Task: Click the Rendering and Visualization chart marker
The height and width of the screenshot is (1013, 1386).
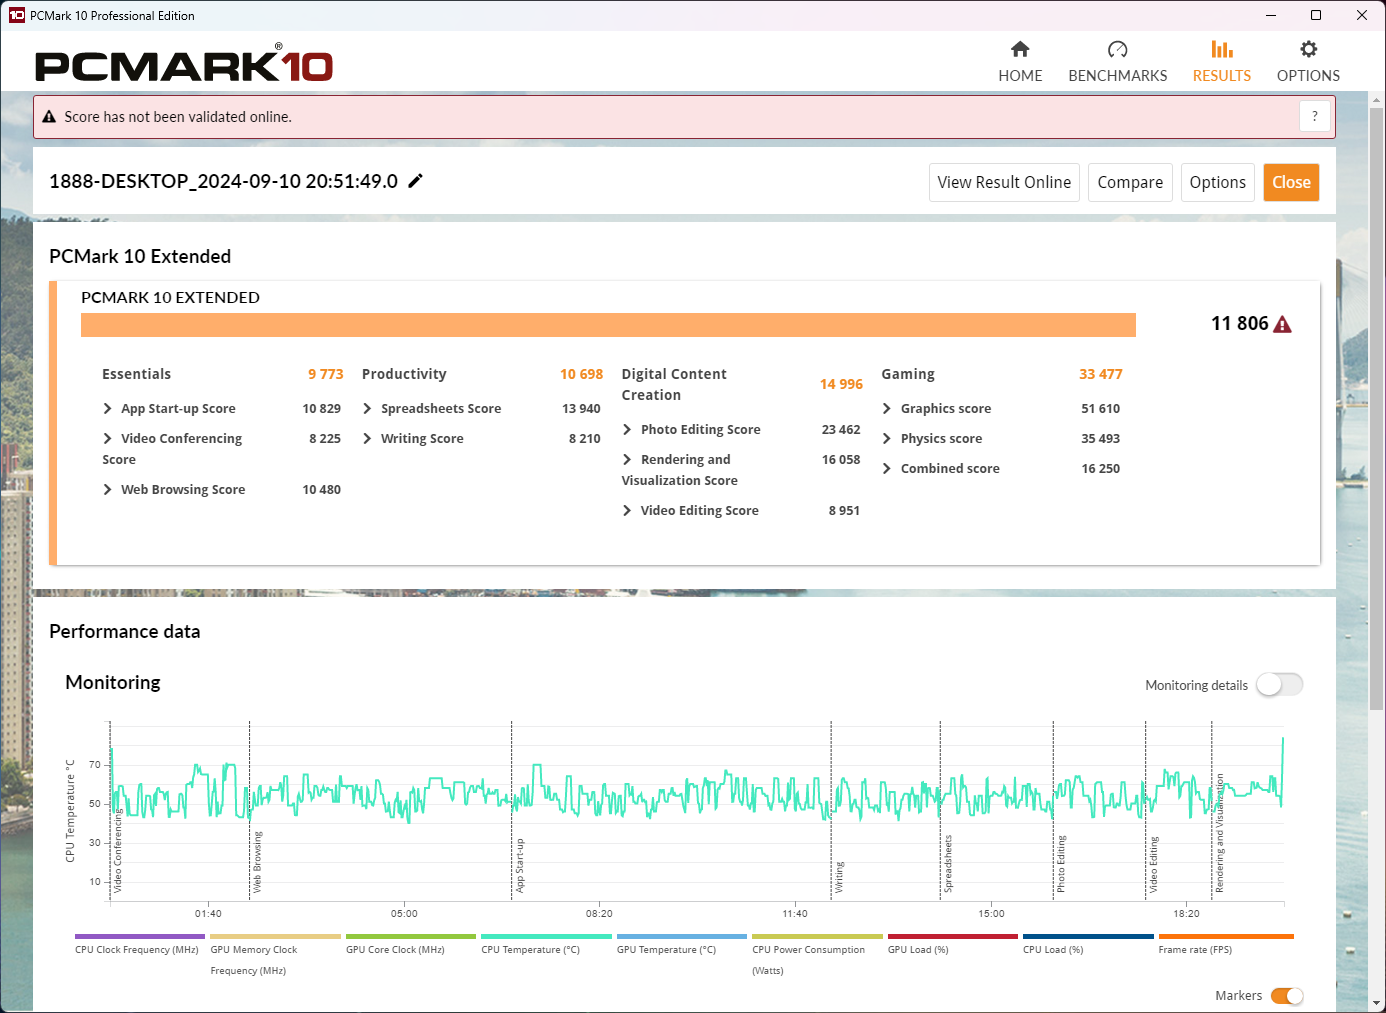Action: coord(1219,833)
